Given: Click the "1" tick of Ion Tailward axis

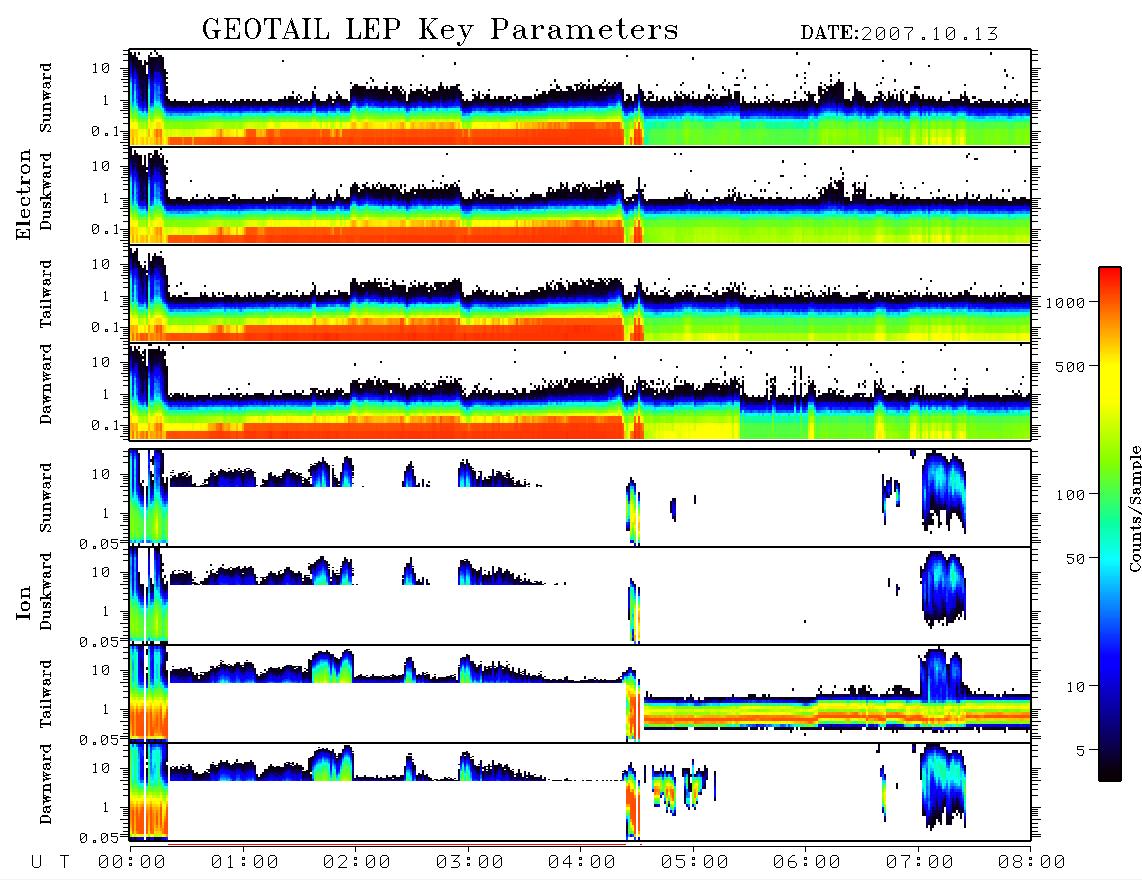Looking at the screenshot, I should (x=106, y=709).
